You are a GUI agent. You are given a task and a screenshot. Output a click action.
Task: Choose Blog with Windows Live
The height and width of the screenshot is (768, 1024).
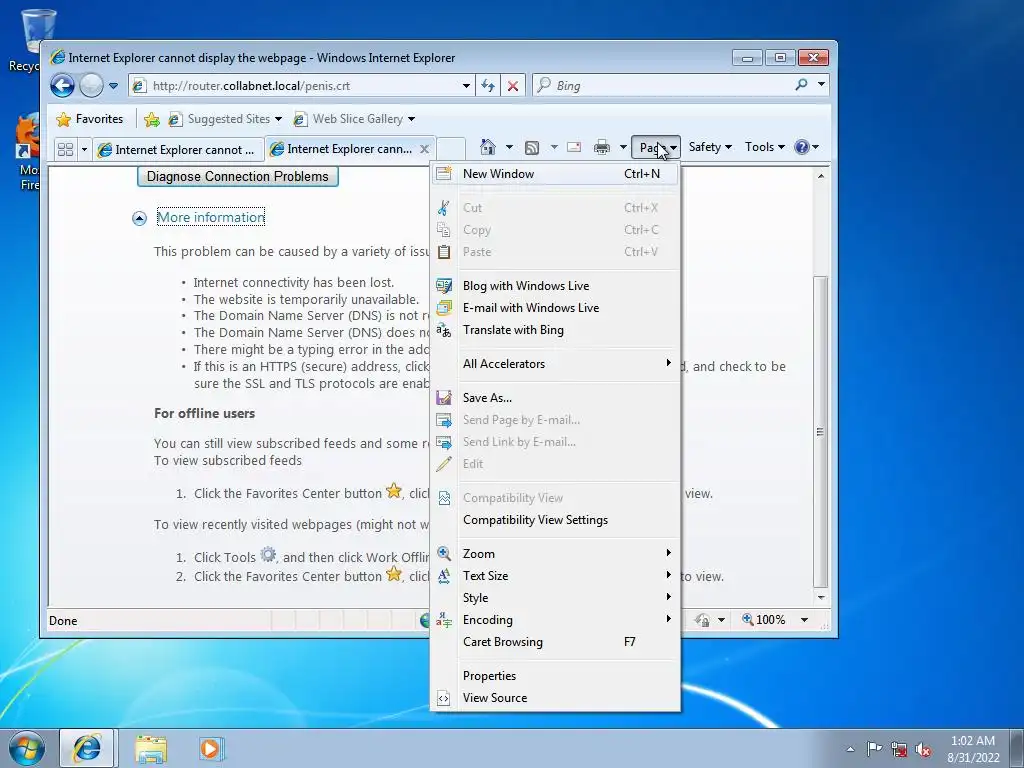tap(556, 285)
